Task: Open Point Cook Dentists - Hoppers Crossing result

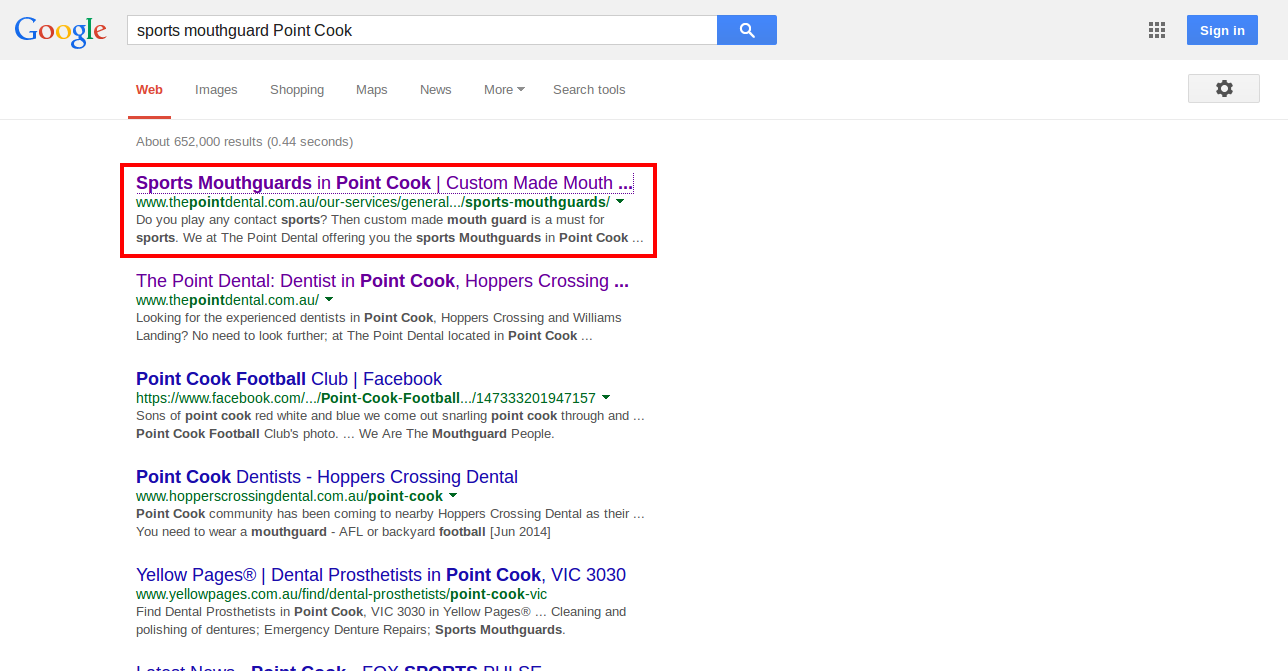Action: (x=327, y=477)
